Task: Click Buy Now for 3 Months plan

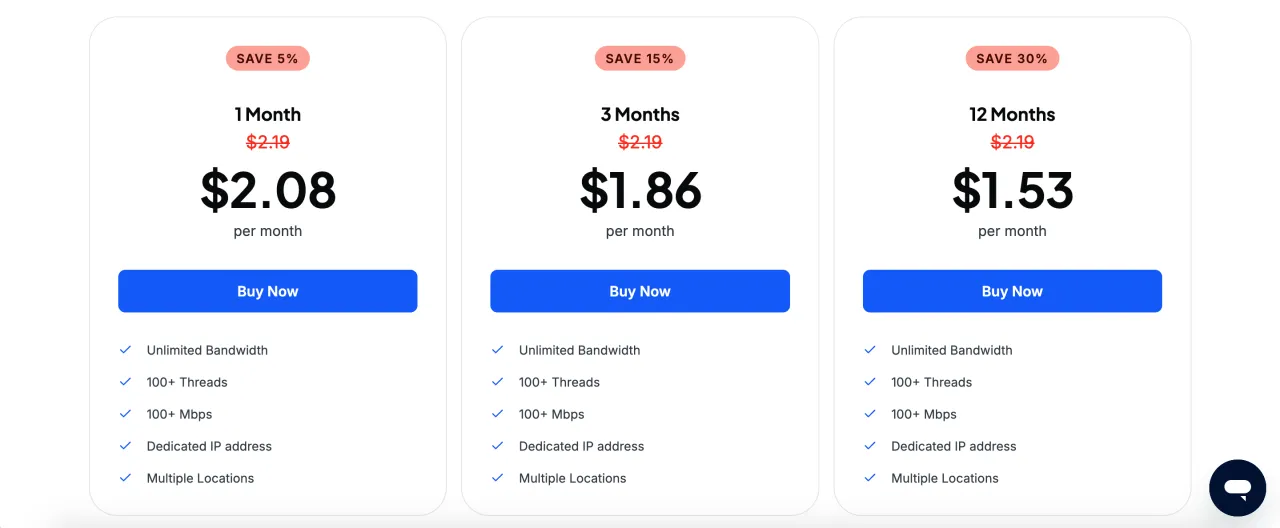Action: (640, 291)
